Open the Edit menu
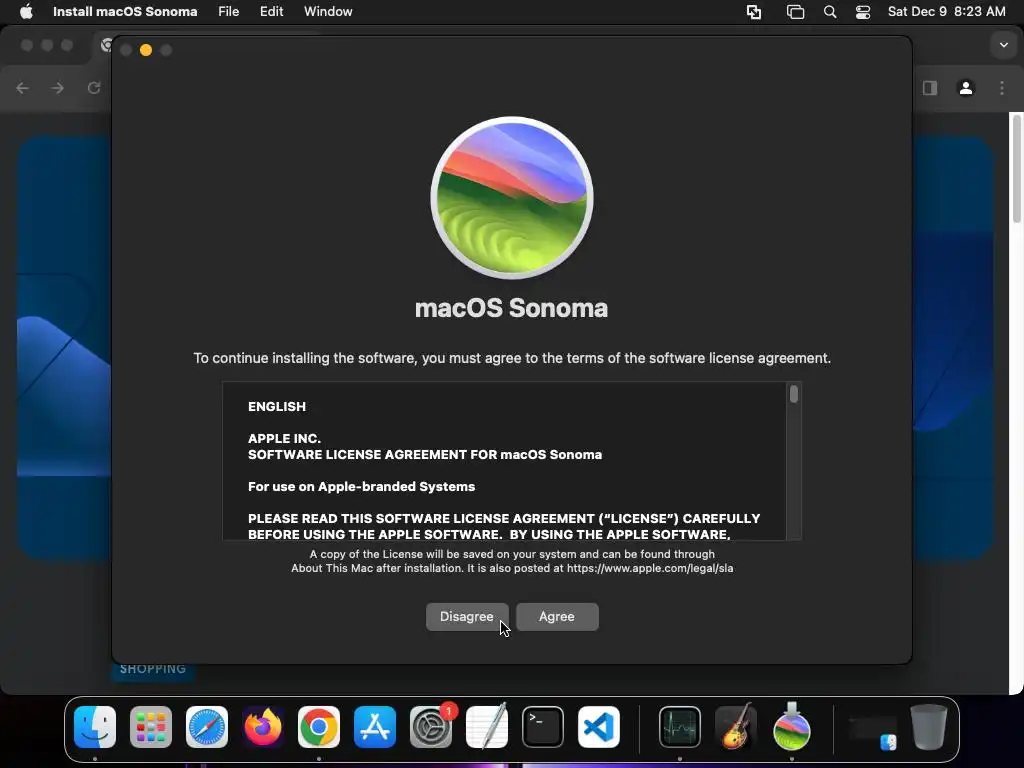 pos(271,12)
